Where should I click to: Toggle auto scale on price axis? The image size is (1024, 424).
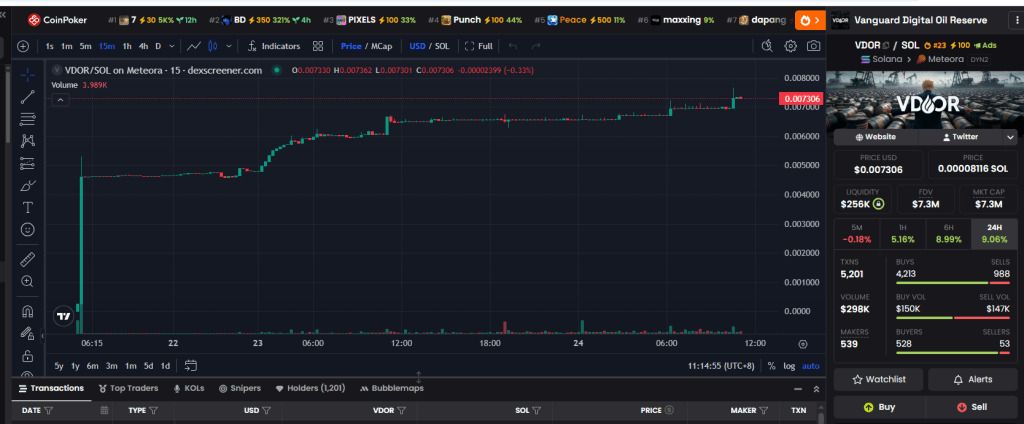click(x=810, y=366)
